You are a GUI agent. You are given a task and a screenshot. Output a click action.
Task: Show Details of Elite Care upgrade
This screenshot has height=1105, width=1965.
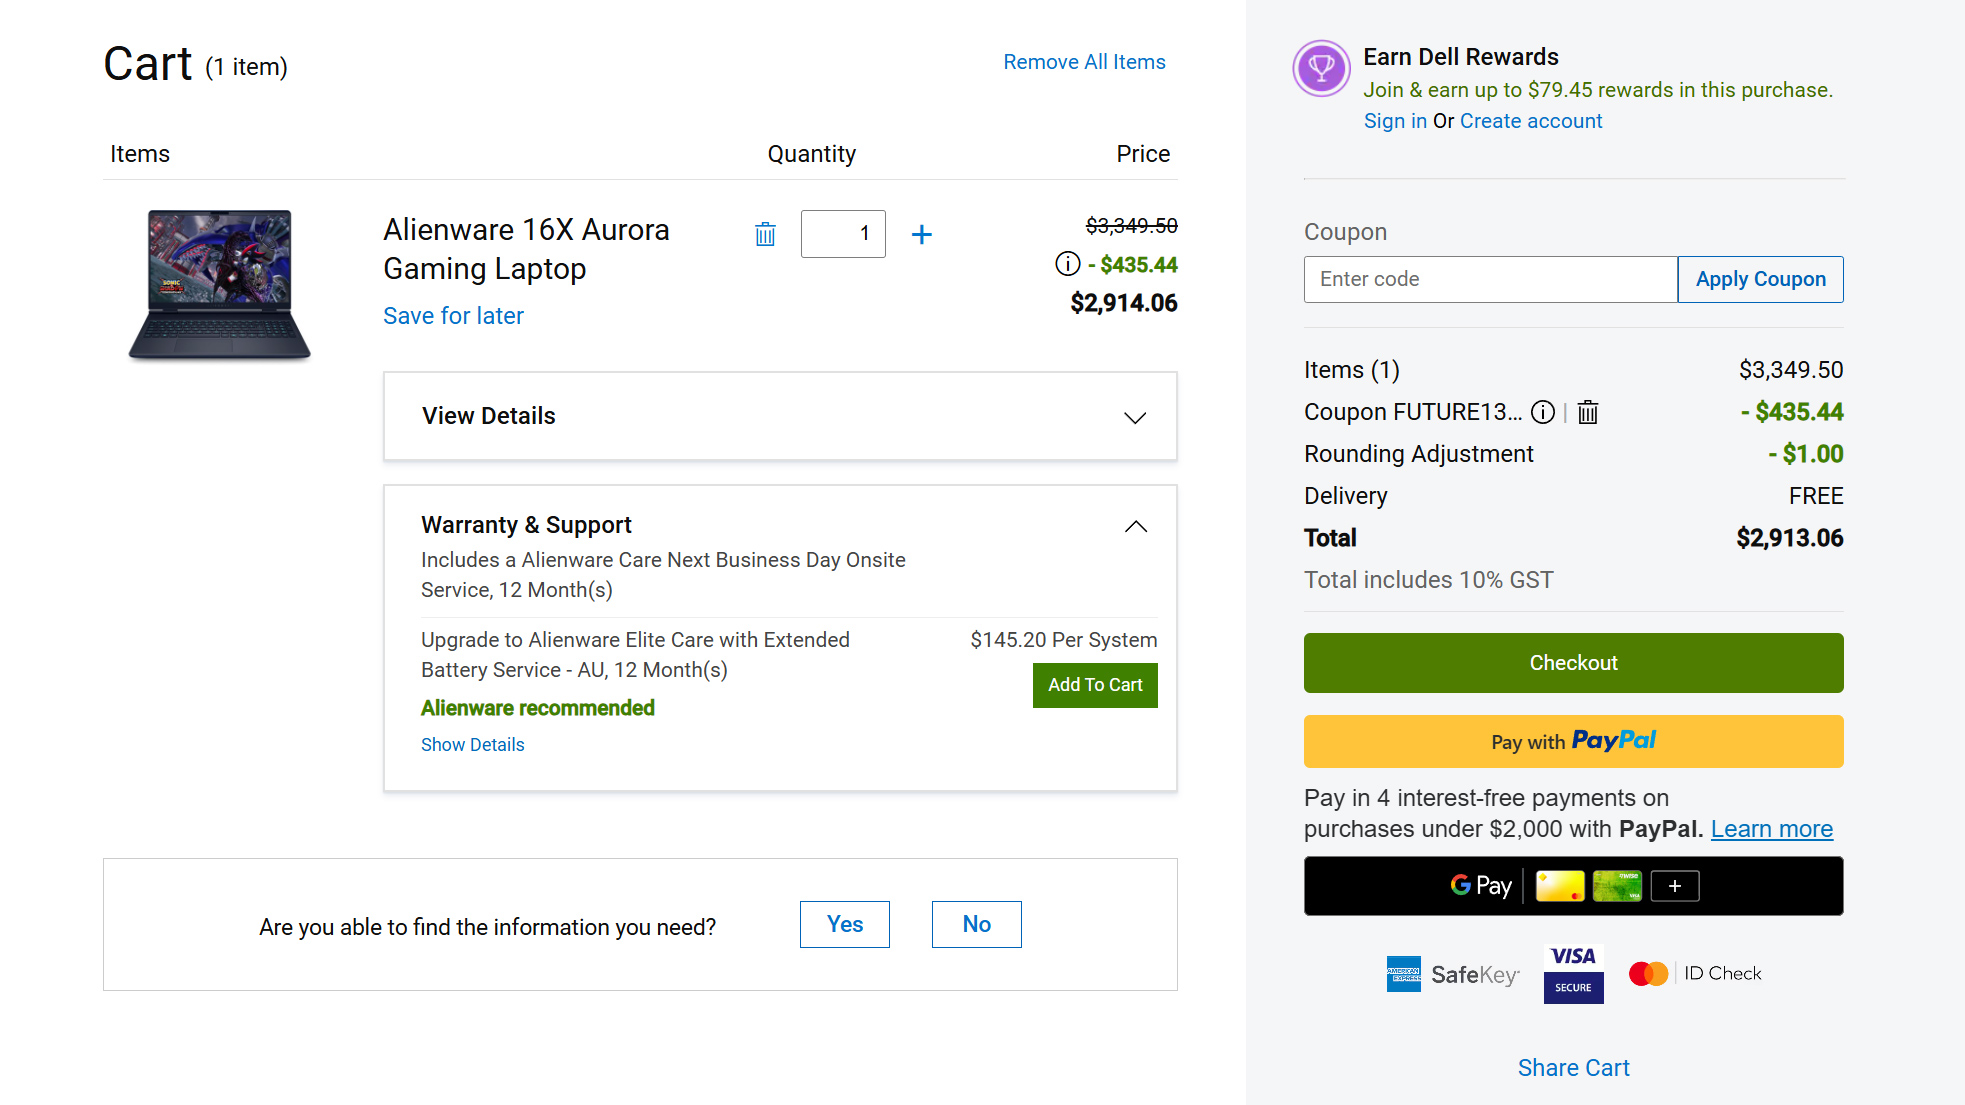pos(472,744)
